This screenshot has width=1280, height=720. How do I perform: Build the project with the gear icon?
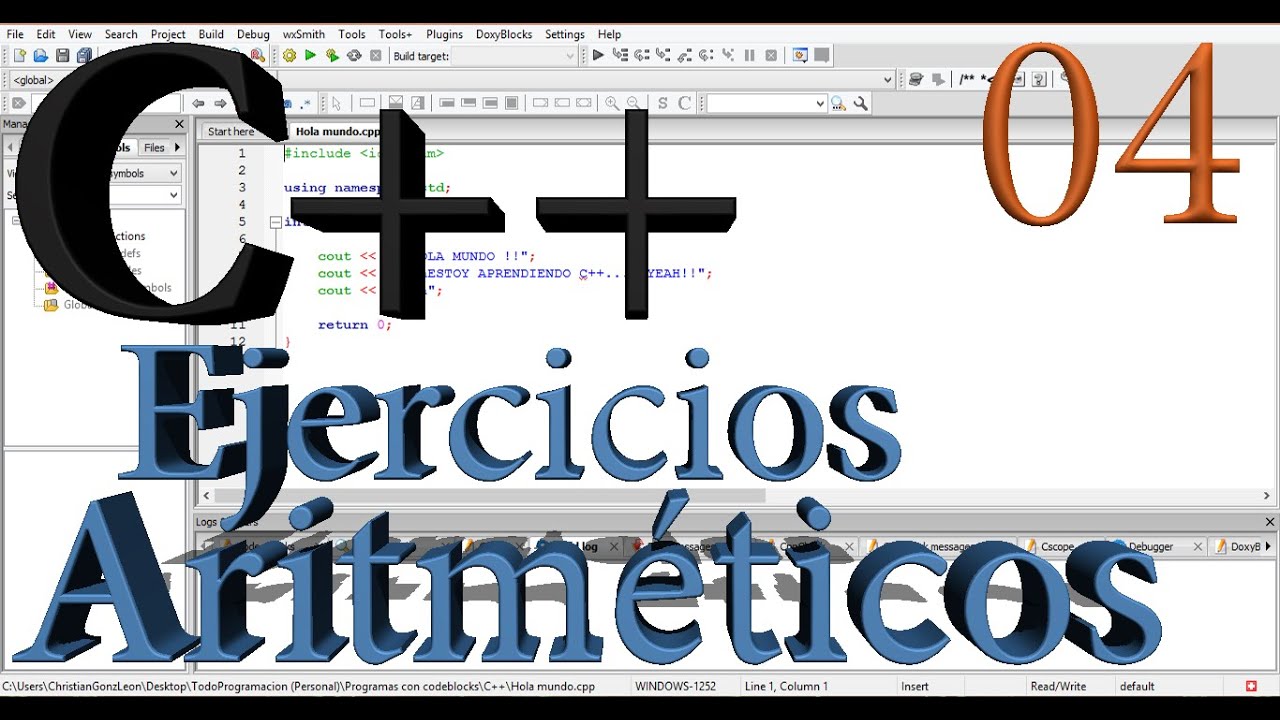click(289, 56)
